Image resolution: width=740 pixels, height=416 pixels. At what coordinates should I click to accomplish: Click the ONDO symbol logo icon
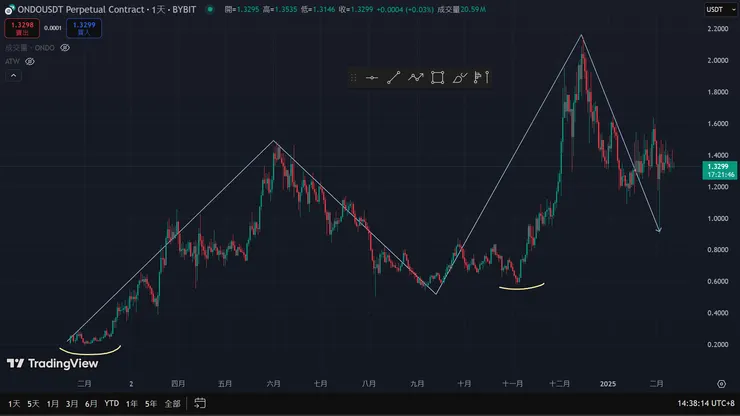[x=9, y=9]
